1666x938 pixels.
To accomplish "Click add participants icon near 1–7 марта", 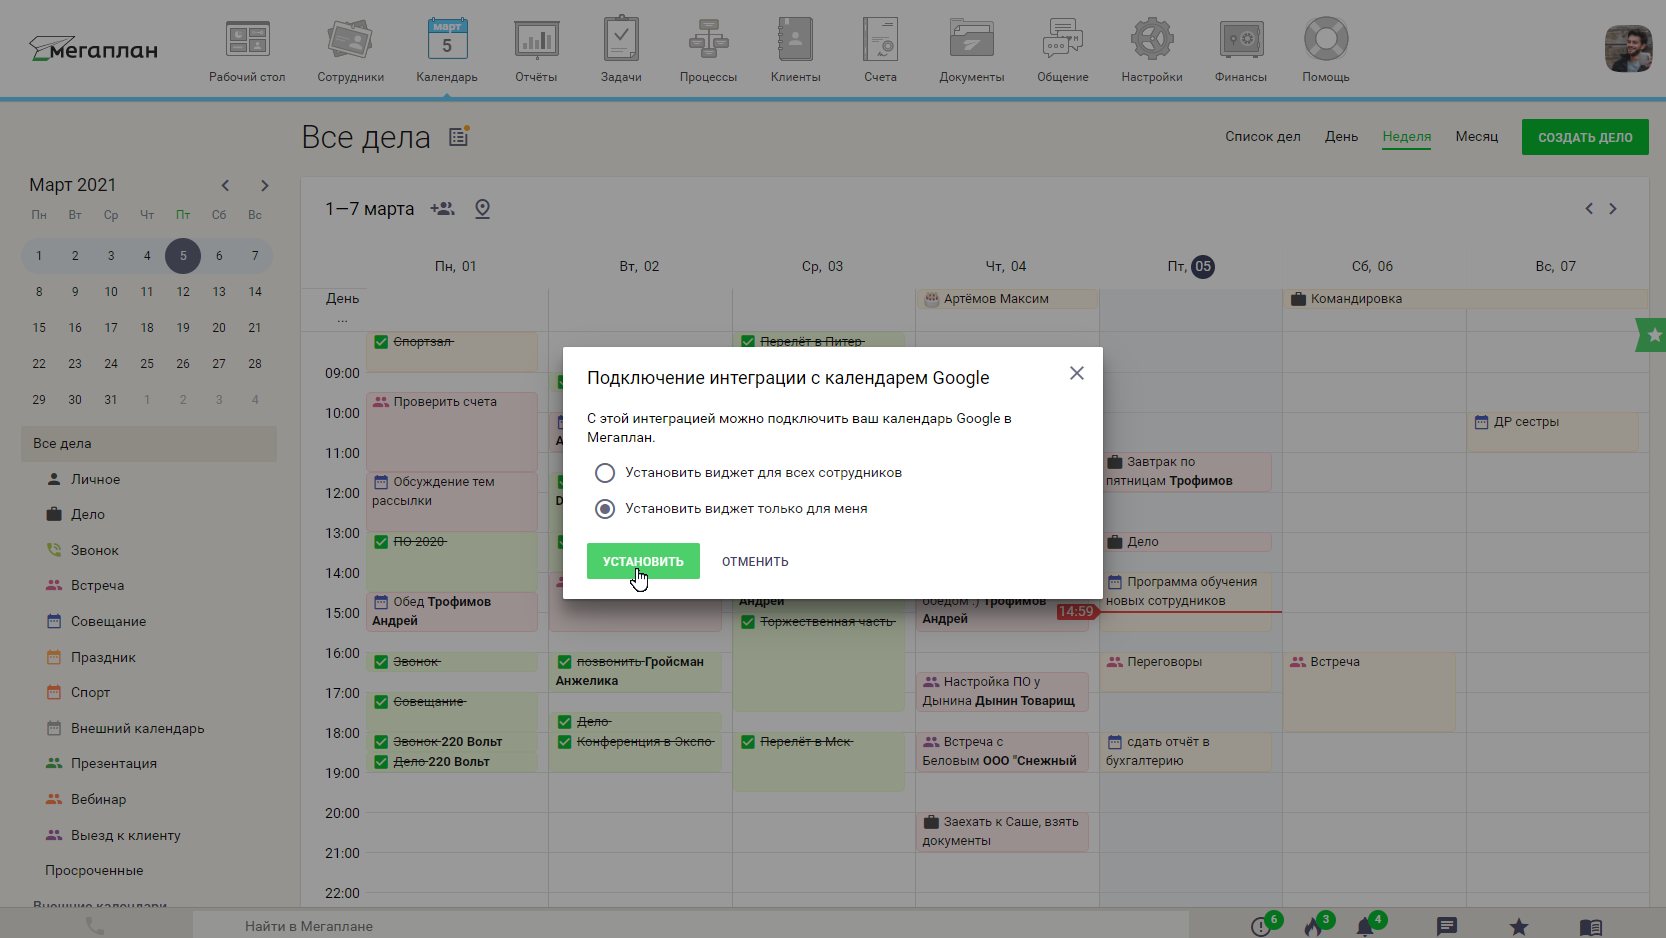I will coord(442,208).
